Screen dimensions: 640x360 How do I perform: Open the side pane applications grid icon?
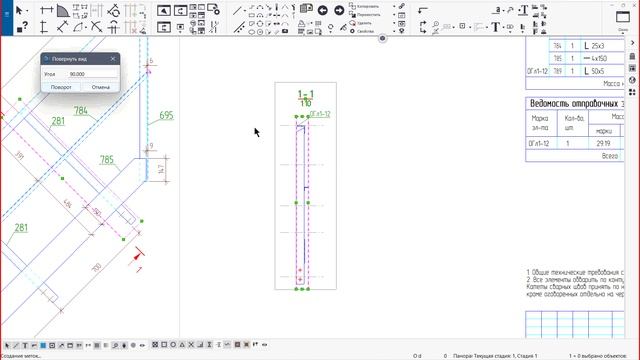click(632, 92)
